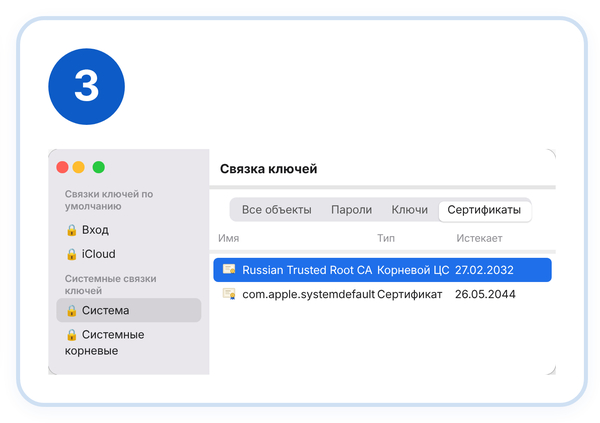Click Корневой ЦС type cell
This screenshot has height=423, width=600.
413,270
